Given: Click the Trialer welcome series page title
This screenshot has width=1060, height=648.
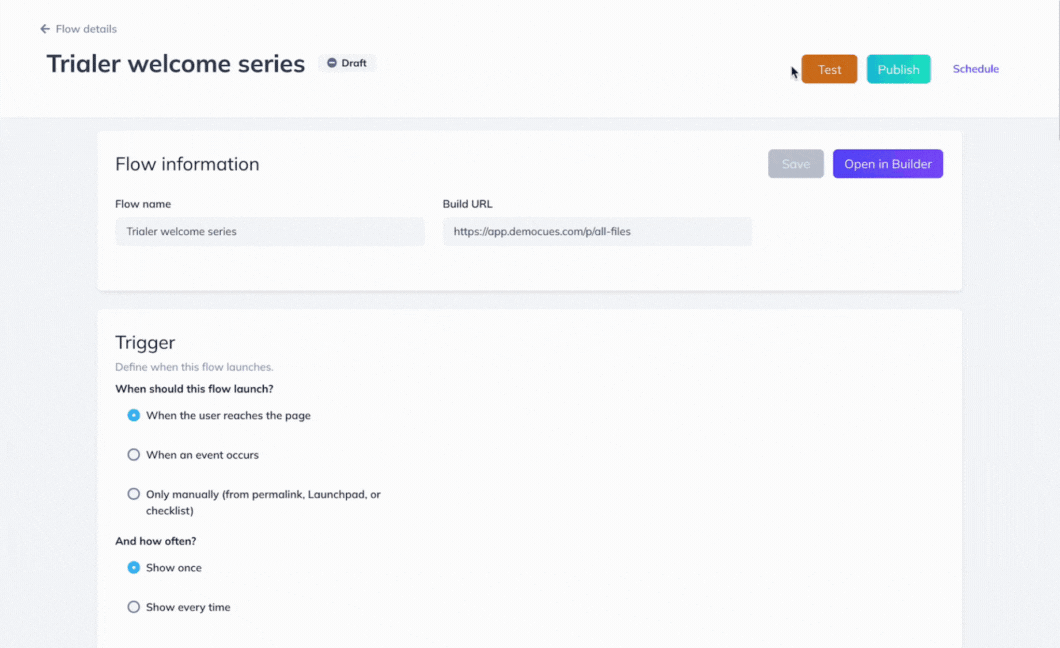Looking at the screenshot, I should (x=176, y=64).
